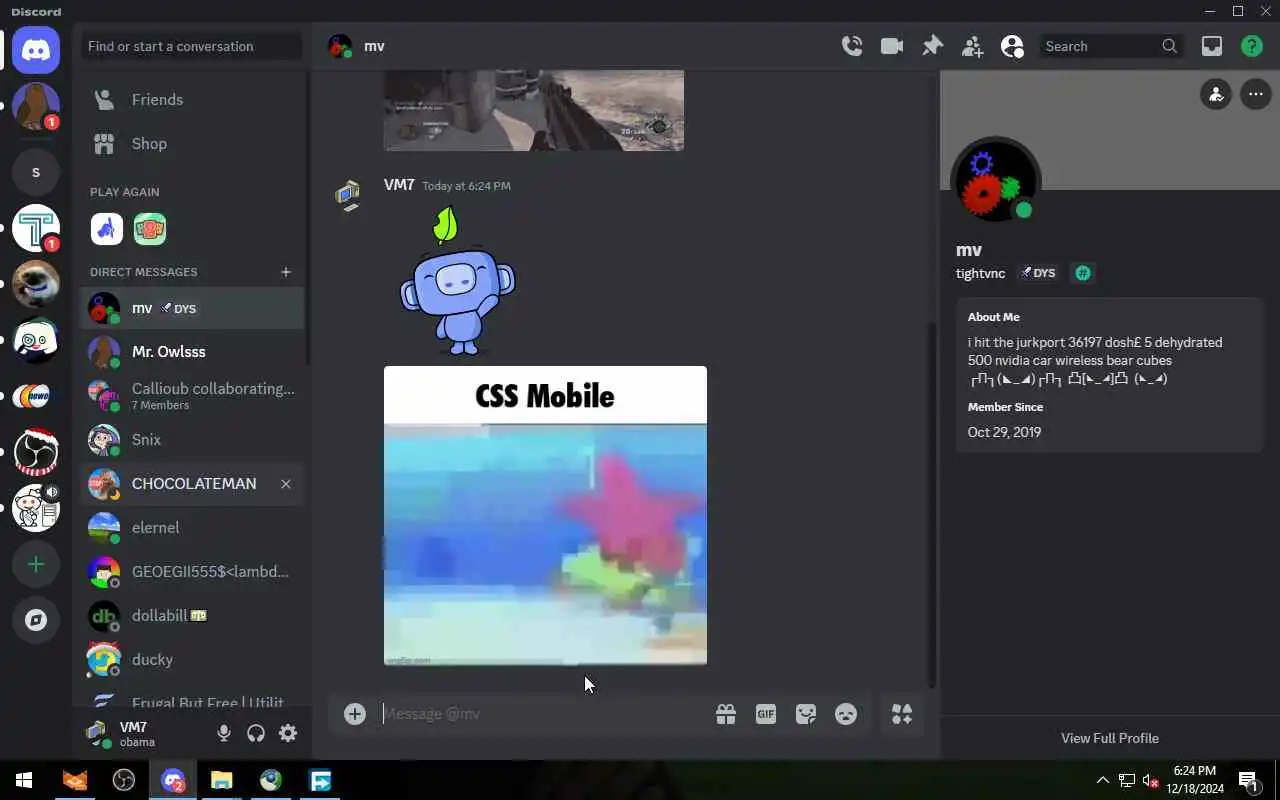Open pinned messages
Screen dimensions: 1280x800
[x=932, y=46]
